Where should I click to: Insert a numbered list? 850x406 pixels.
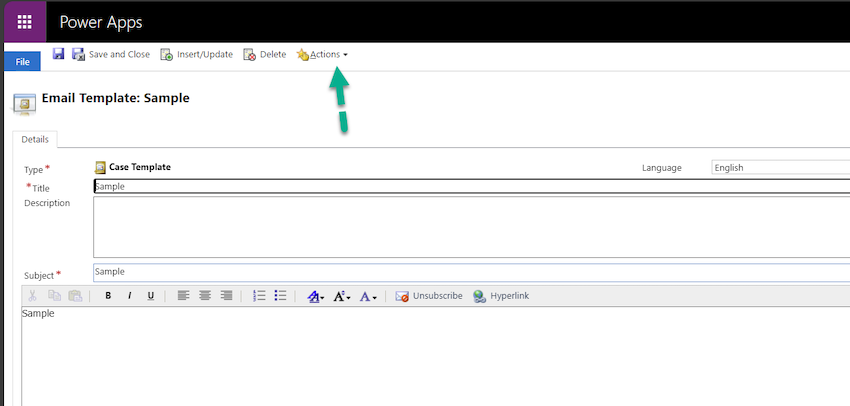click(x=259, y=296)
